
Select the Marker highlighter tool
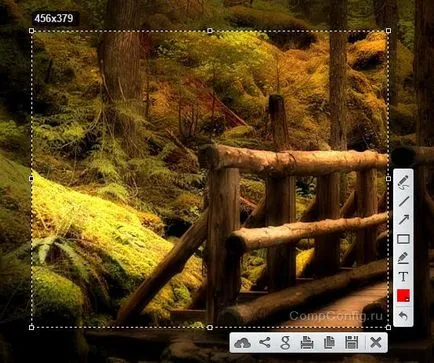[403, 258]
